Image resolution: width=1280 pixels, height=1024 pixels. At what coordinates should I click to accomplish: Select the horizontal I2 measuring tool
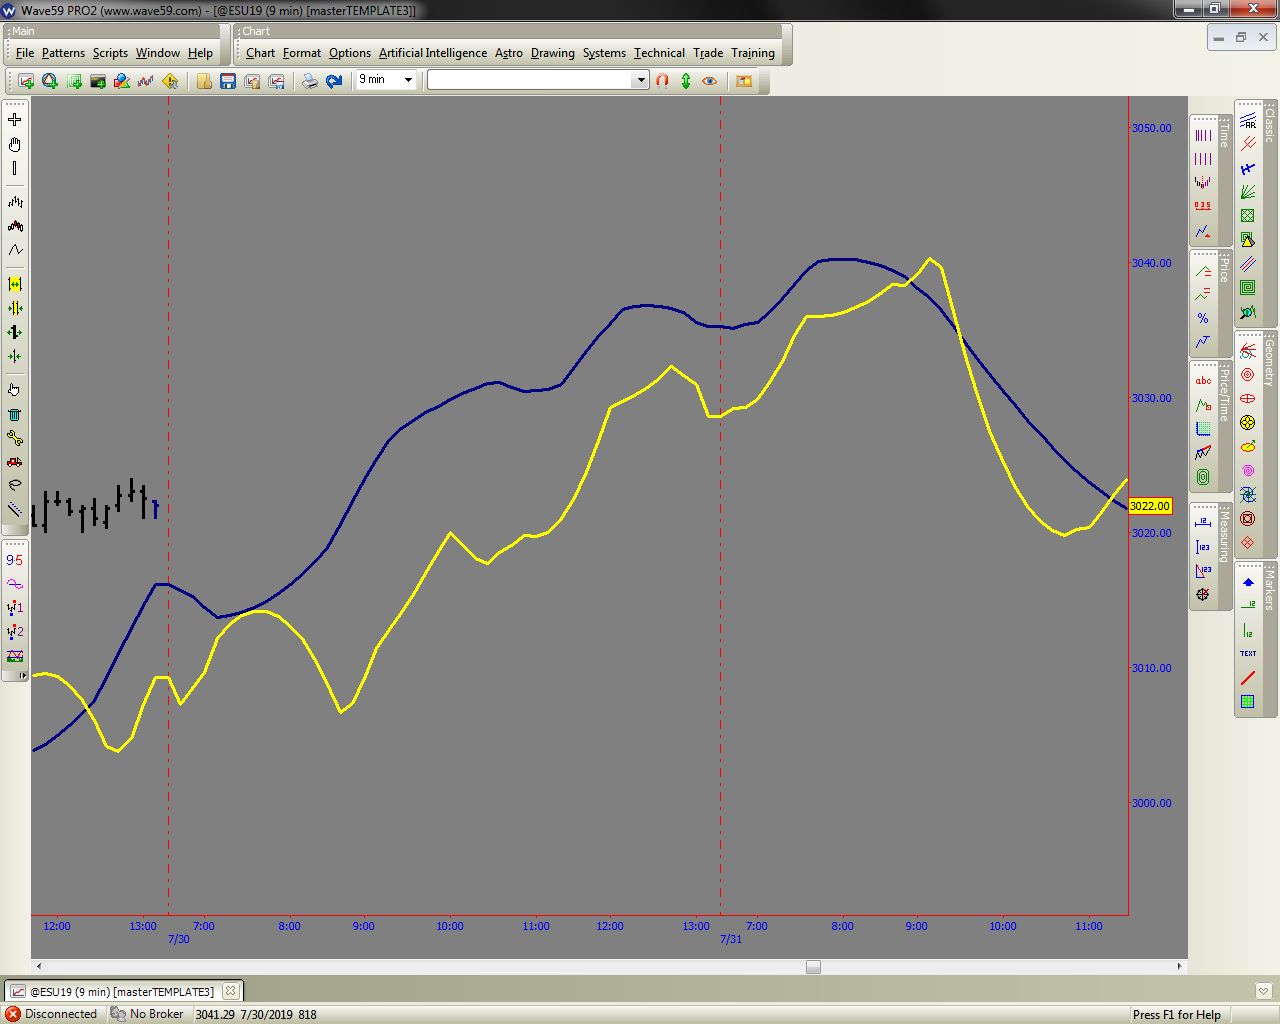tap(1203, 523)
